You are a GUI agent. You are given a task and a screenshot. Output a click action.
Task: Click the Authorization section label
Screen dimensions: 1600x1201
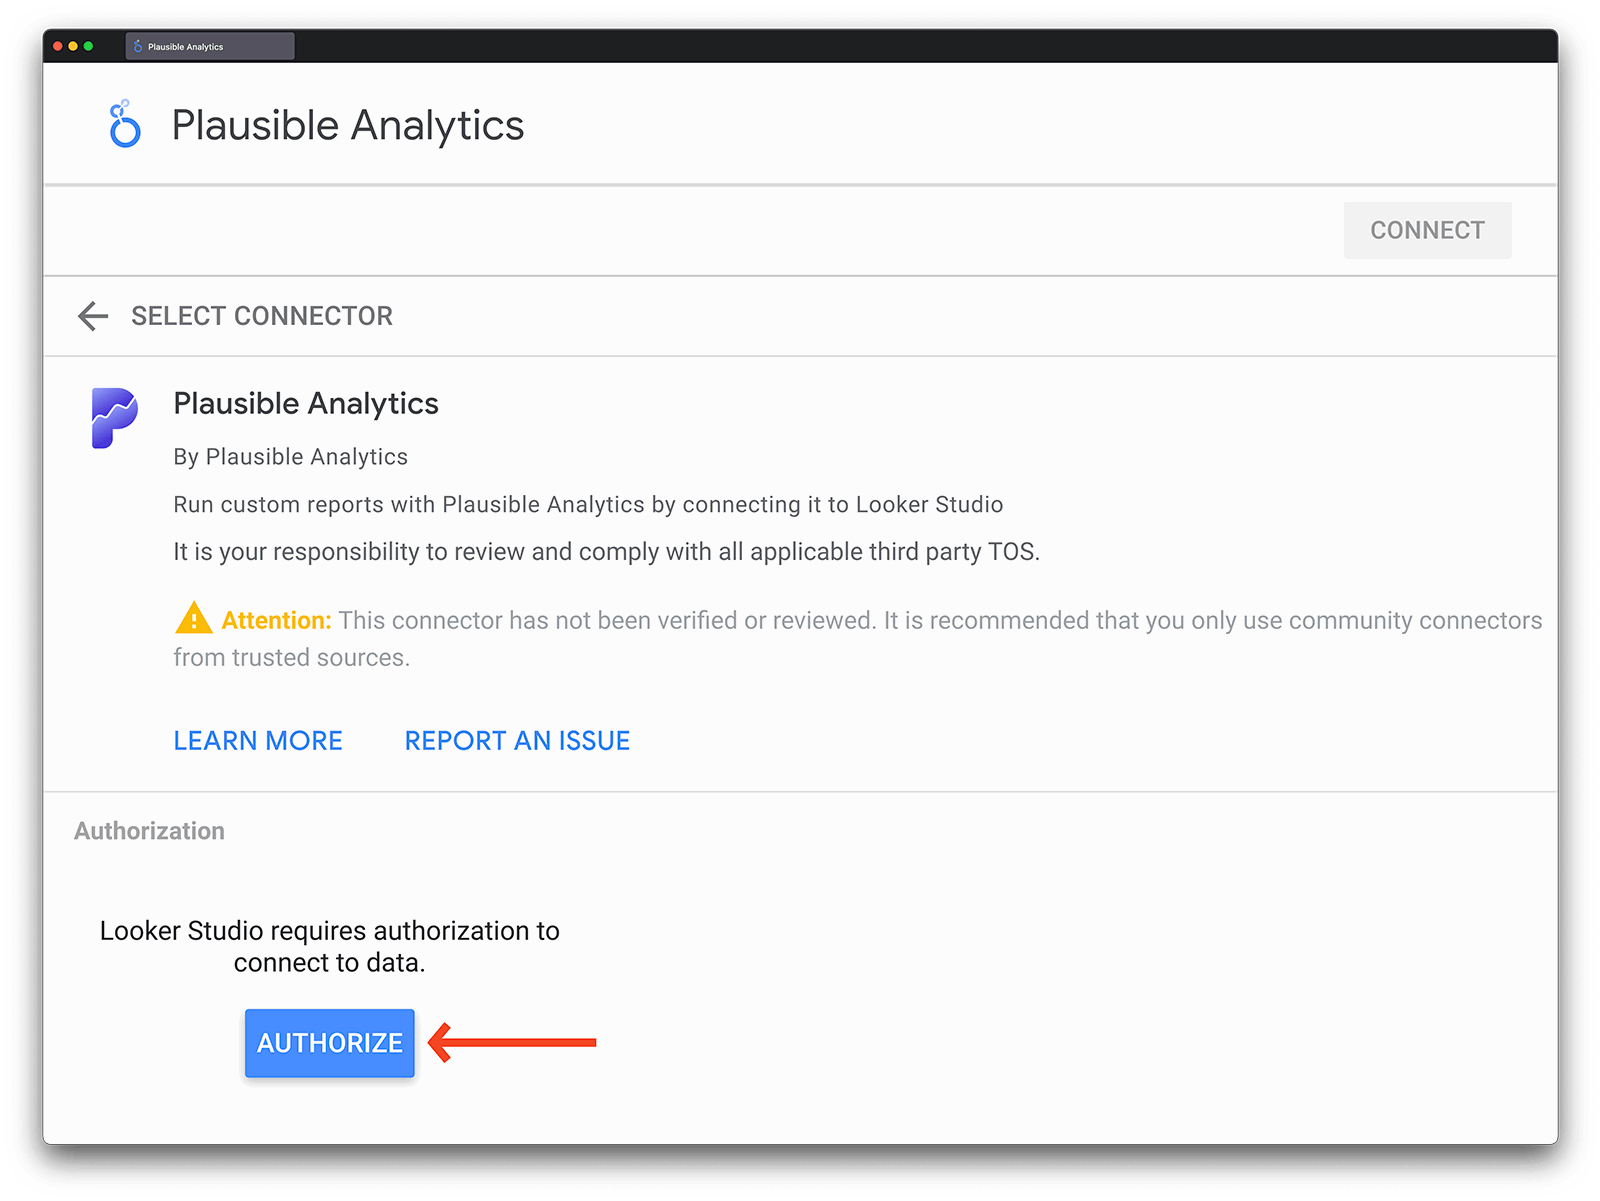tap(148, 830)
